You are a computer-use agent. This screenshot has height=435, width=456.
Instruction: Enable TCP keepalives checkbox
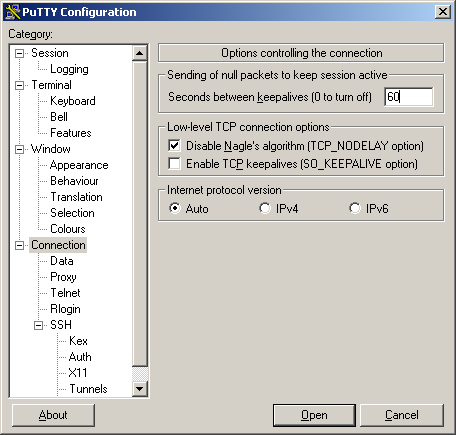174,164
